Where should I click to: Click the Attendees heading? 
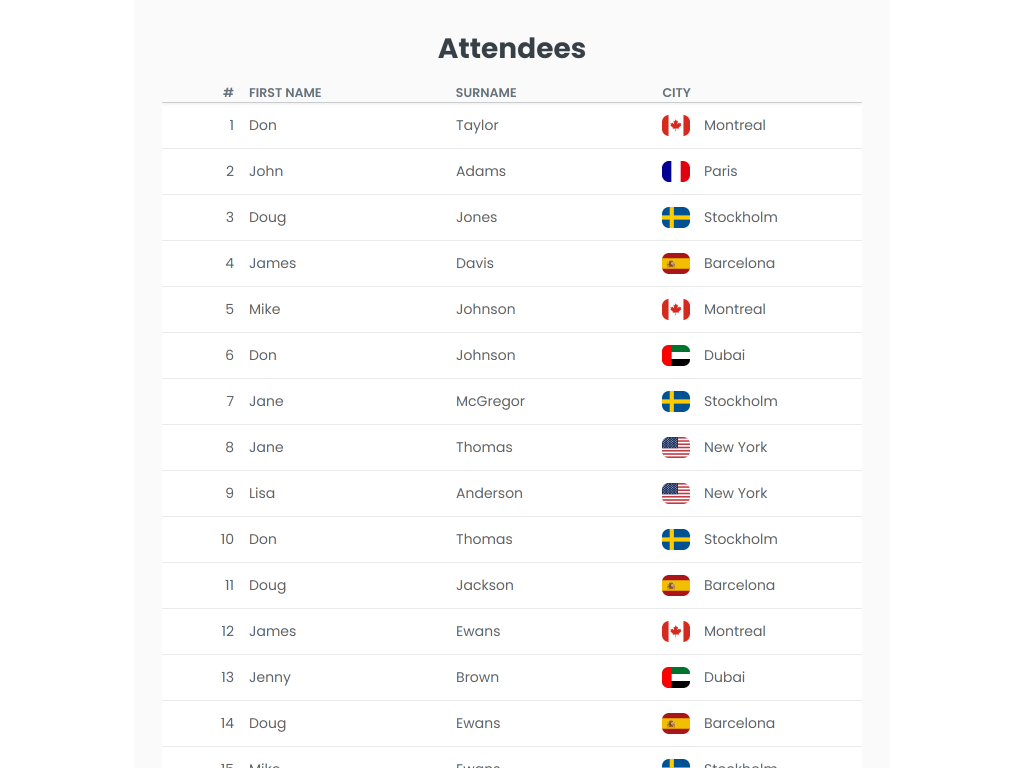512,48
